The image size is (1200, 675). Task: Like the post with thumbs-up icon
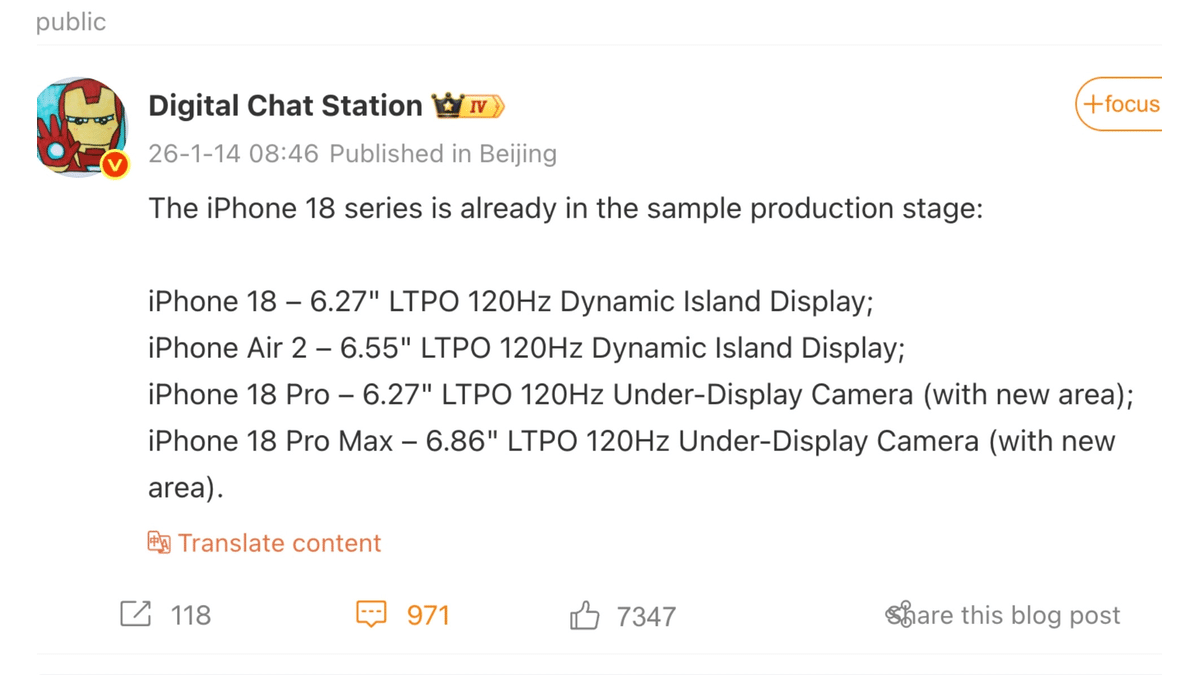(584, 615)
